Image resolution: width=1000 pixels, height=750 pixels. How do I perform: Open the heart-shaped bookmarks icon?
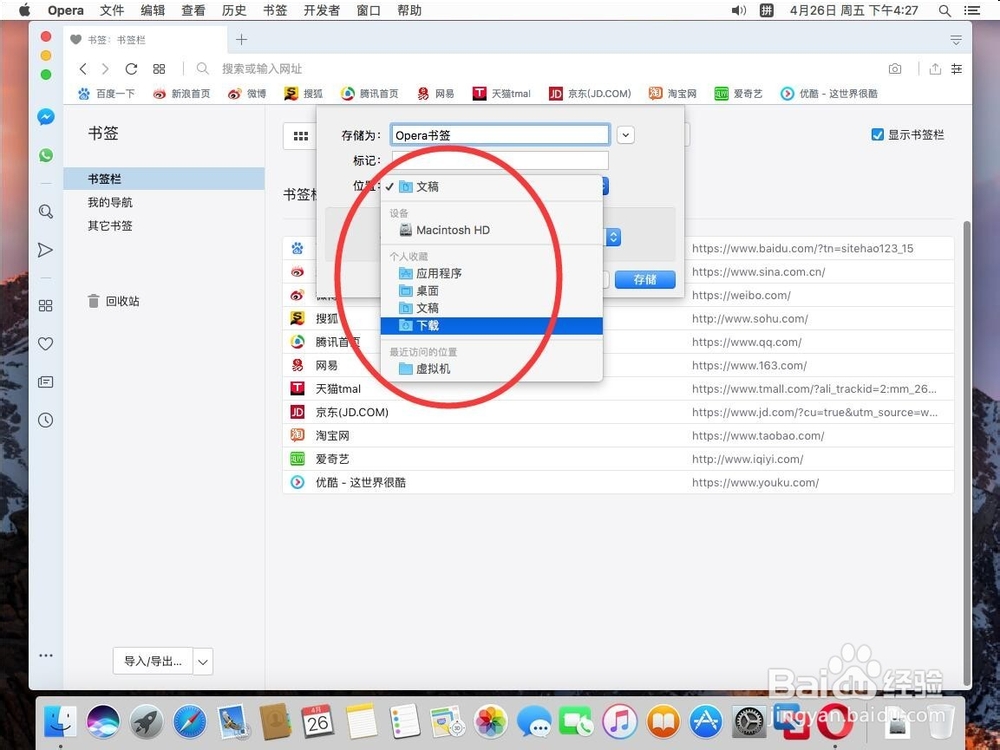click(45, 343)
